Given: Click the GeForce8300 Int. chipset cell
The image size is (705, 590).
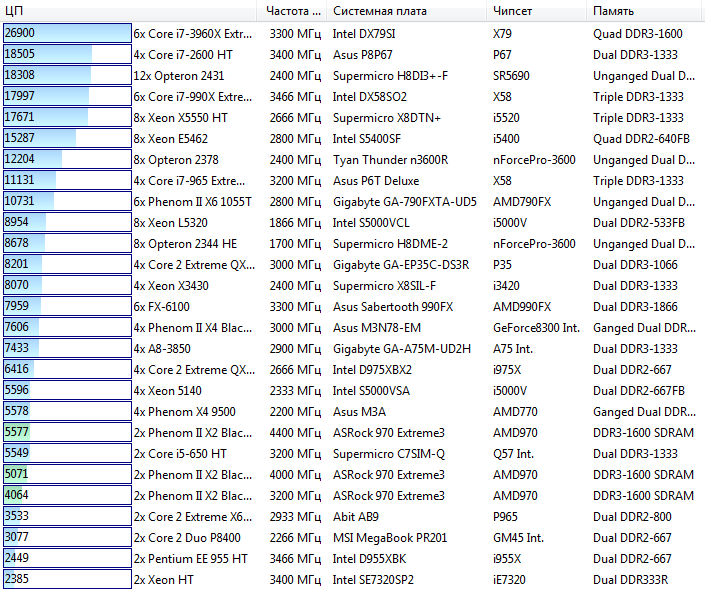Looking at the screenshot, I should click(536, 327).
